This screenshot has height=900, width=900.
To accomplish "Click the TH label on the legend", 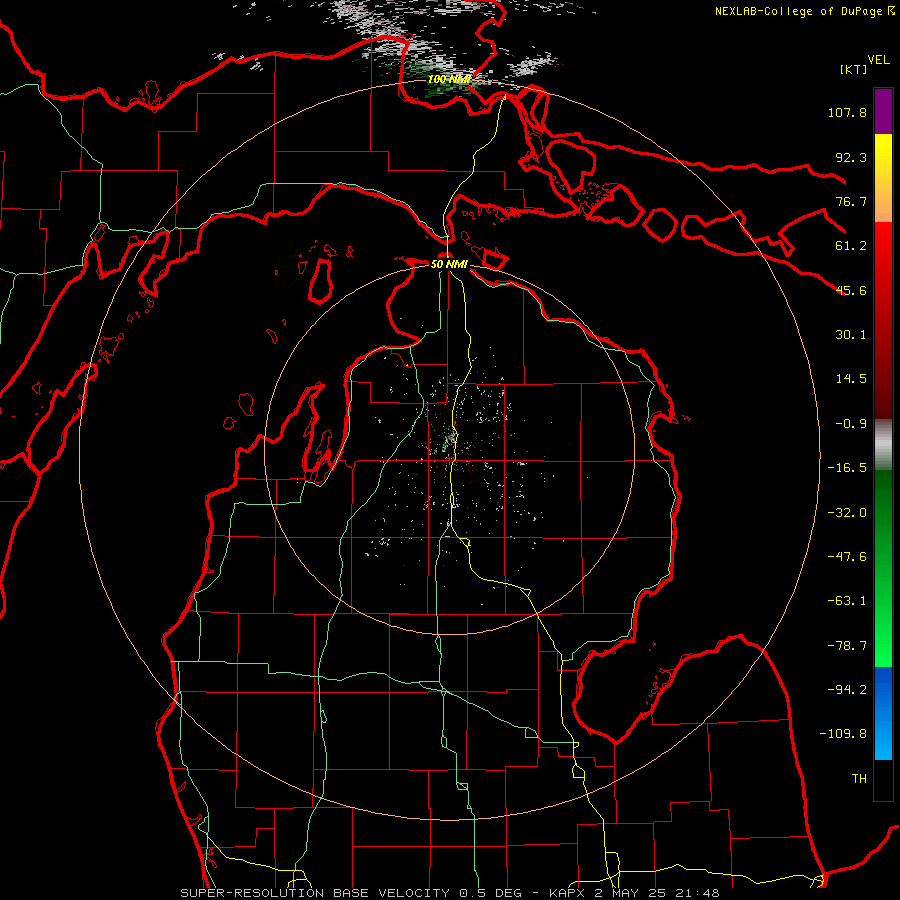I will click(859, 779).
